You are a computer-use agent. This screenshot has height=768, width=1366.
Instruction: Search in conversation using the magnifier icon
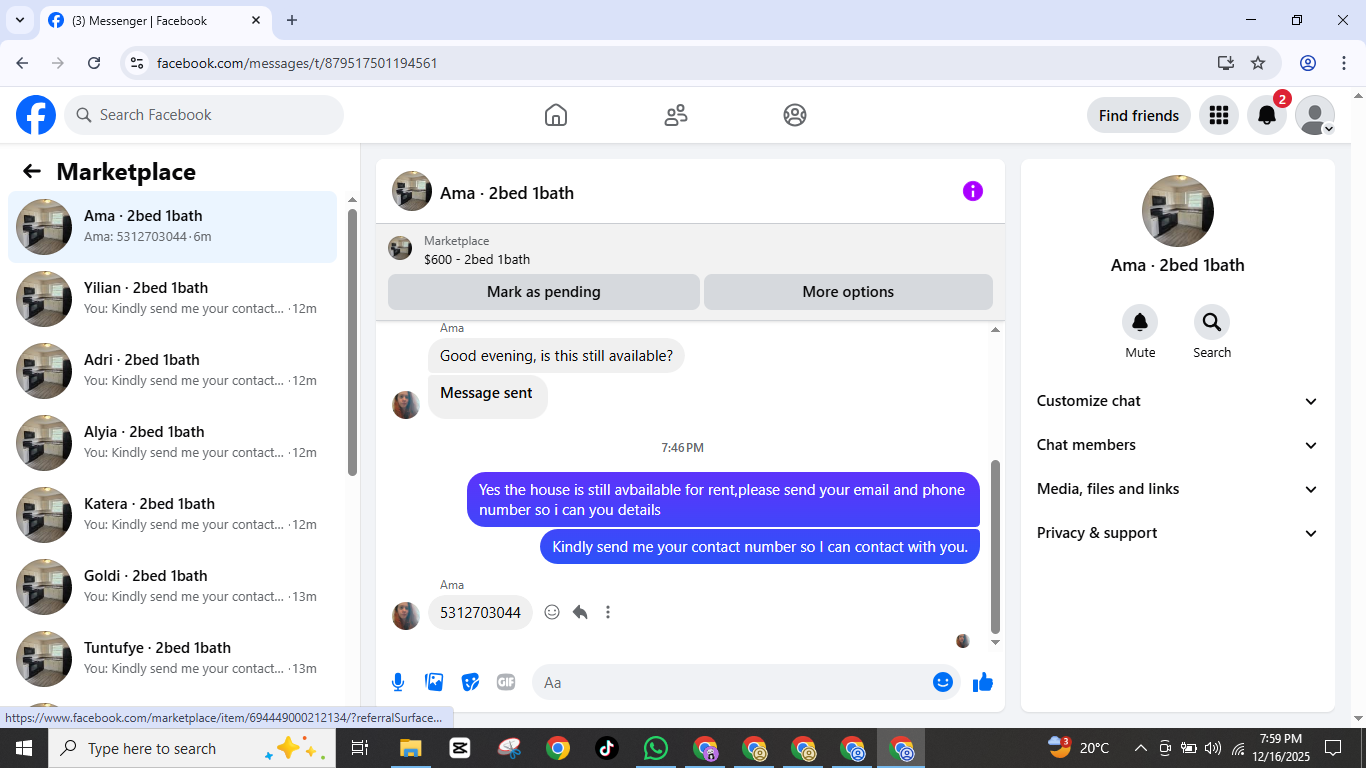pos(1212,322)
